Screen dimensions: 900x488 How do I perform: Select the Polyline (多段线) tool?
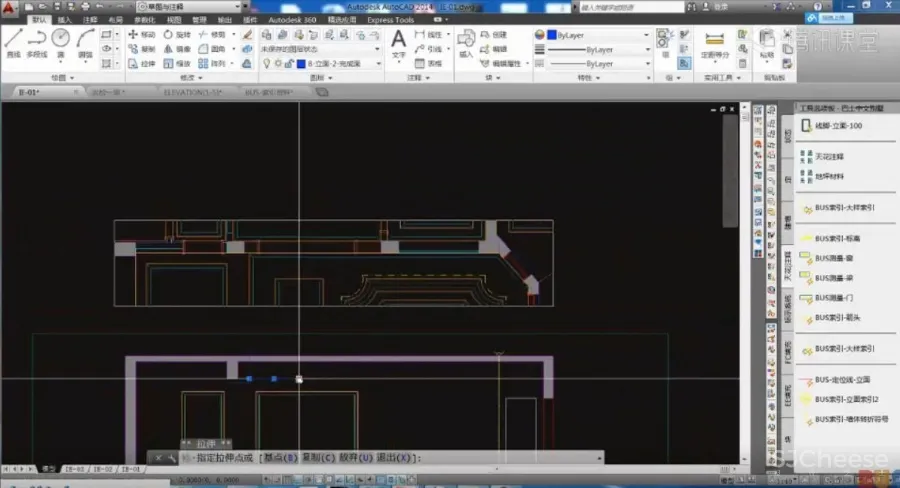click(37, 42)
